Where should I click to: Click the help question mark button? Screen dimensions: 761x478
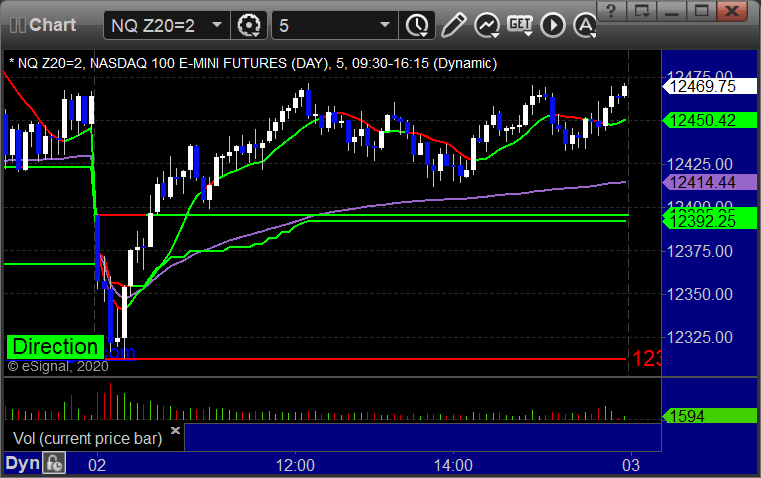611,11
